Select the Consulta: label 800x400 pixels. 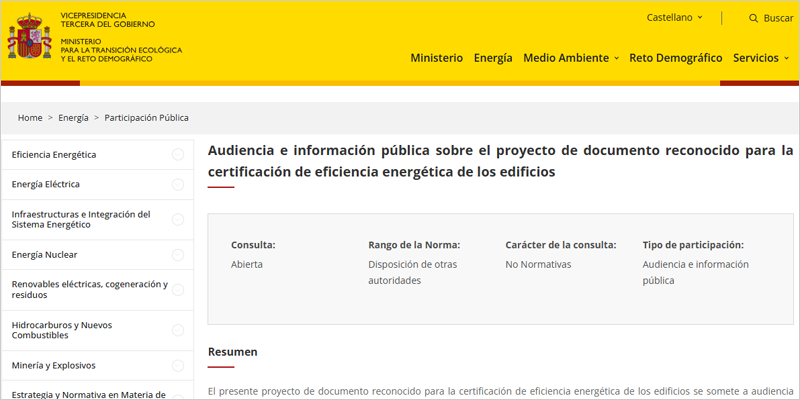click(253, 245)
